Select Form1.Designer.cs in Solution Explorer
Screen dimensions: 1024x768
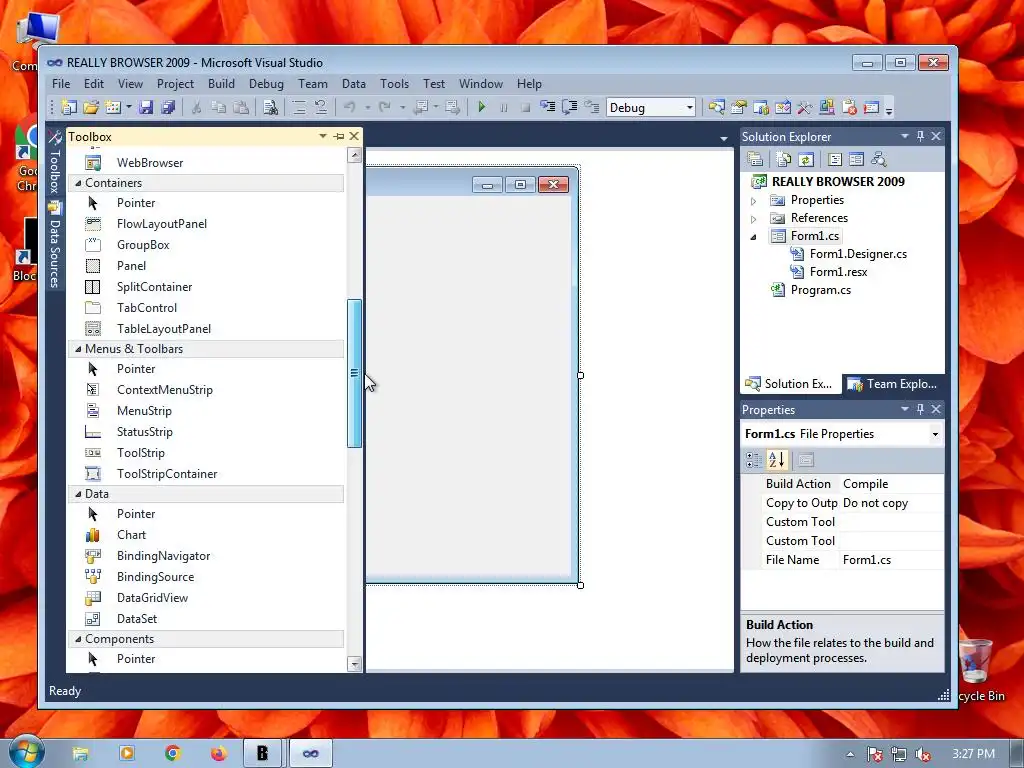click(x=857, y=254)
